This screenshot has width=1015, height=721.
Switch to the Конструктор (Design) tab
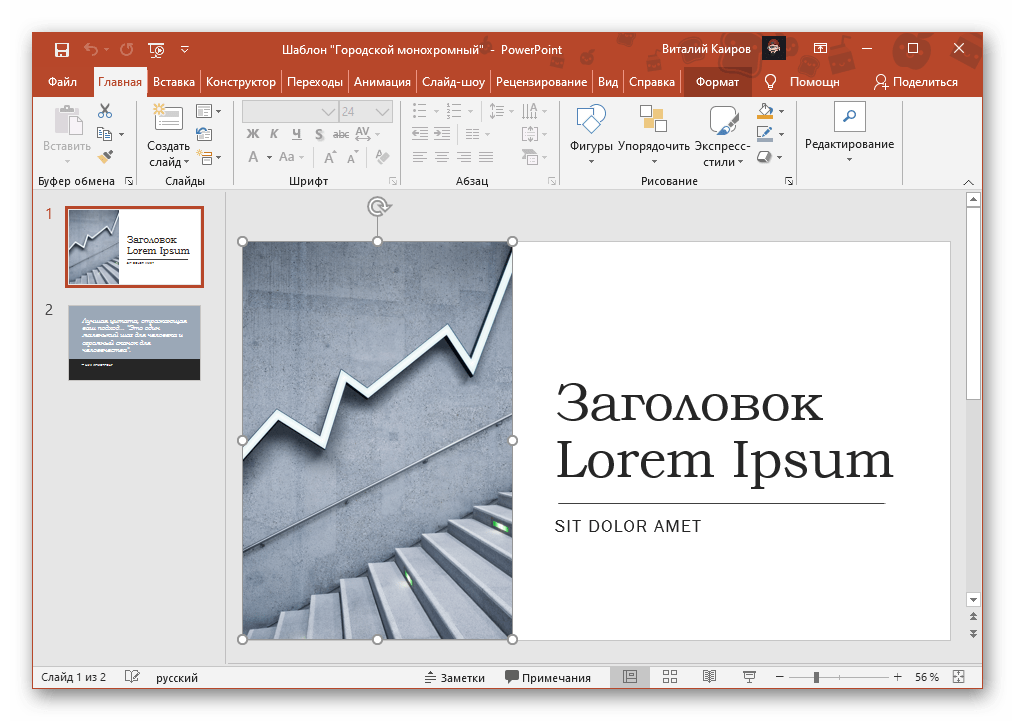click(x=241, y=82)
